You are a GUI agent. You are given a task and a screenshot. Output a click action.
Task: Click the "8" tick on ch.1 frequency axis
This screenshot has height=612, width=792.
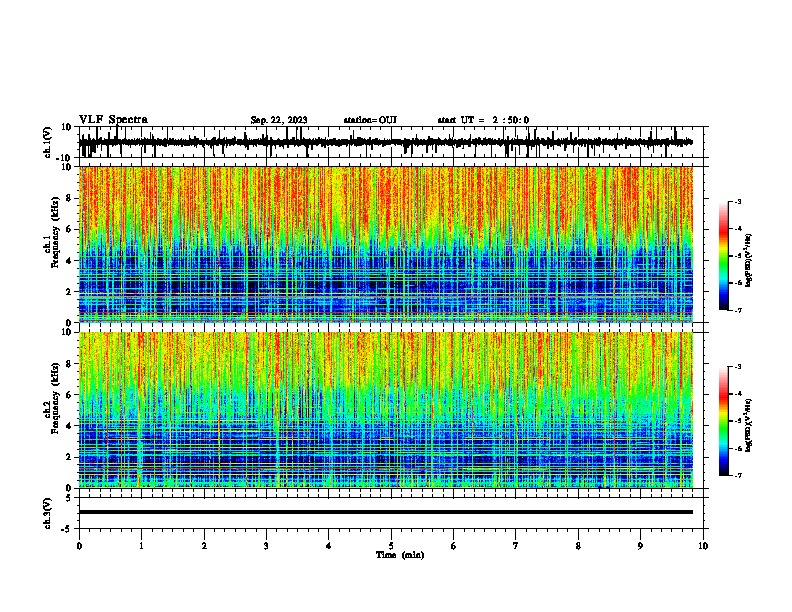click(69, 198)
